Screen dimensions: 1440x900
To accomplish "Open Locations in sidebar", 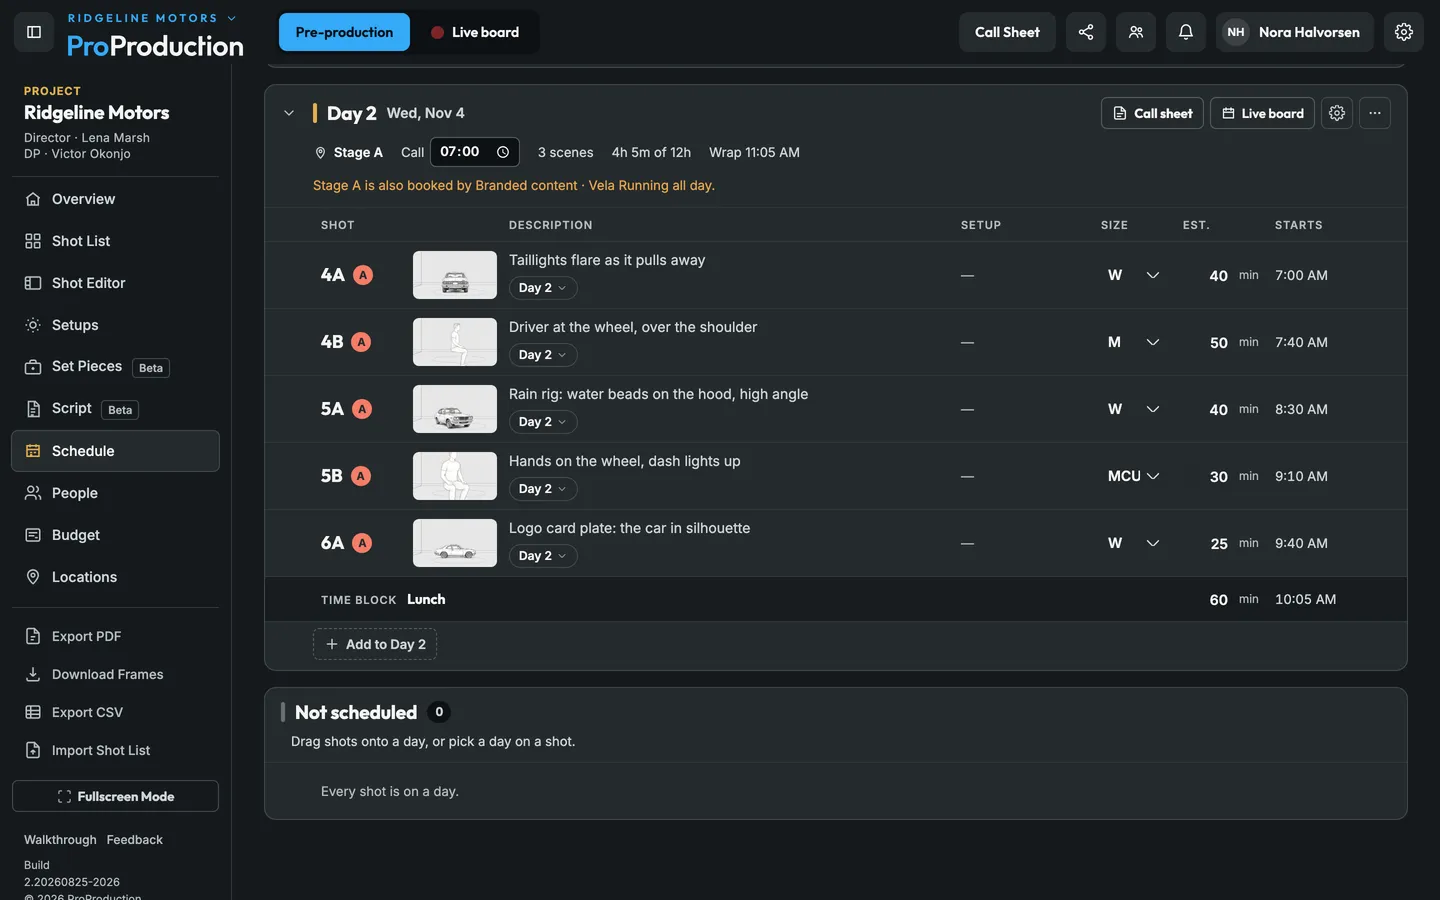I will [x=115, y=577].
